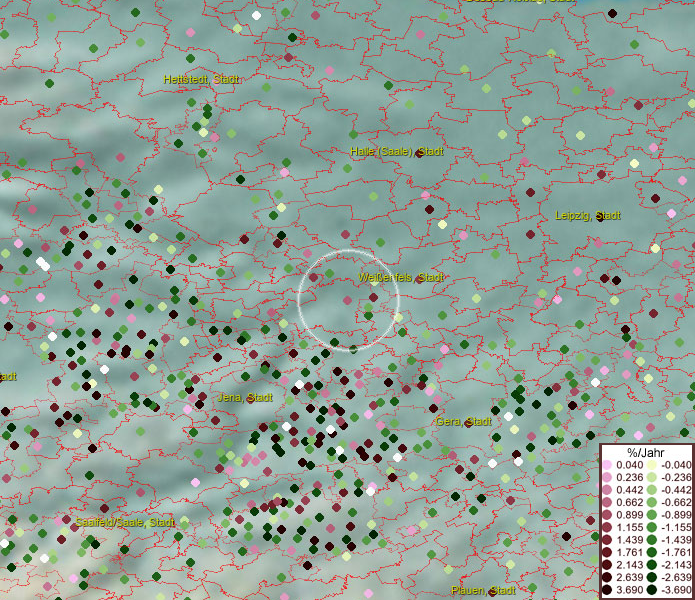Click the center of the white circle marker
The image size is (695, 600).
click(x=349, y=299)
